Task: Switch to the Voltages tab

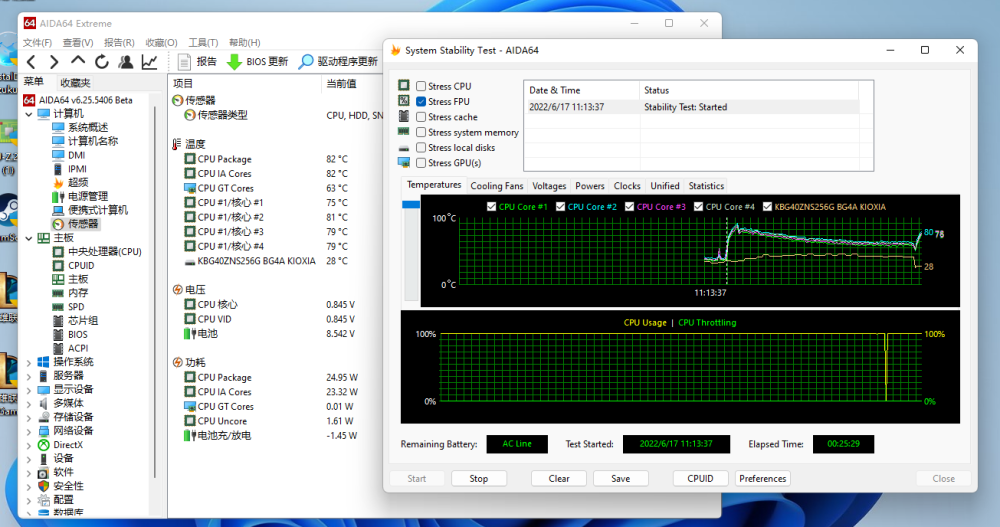Action: [549, 186]
